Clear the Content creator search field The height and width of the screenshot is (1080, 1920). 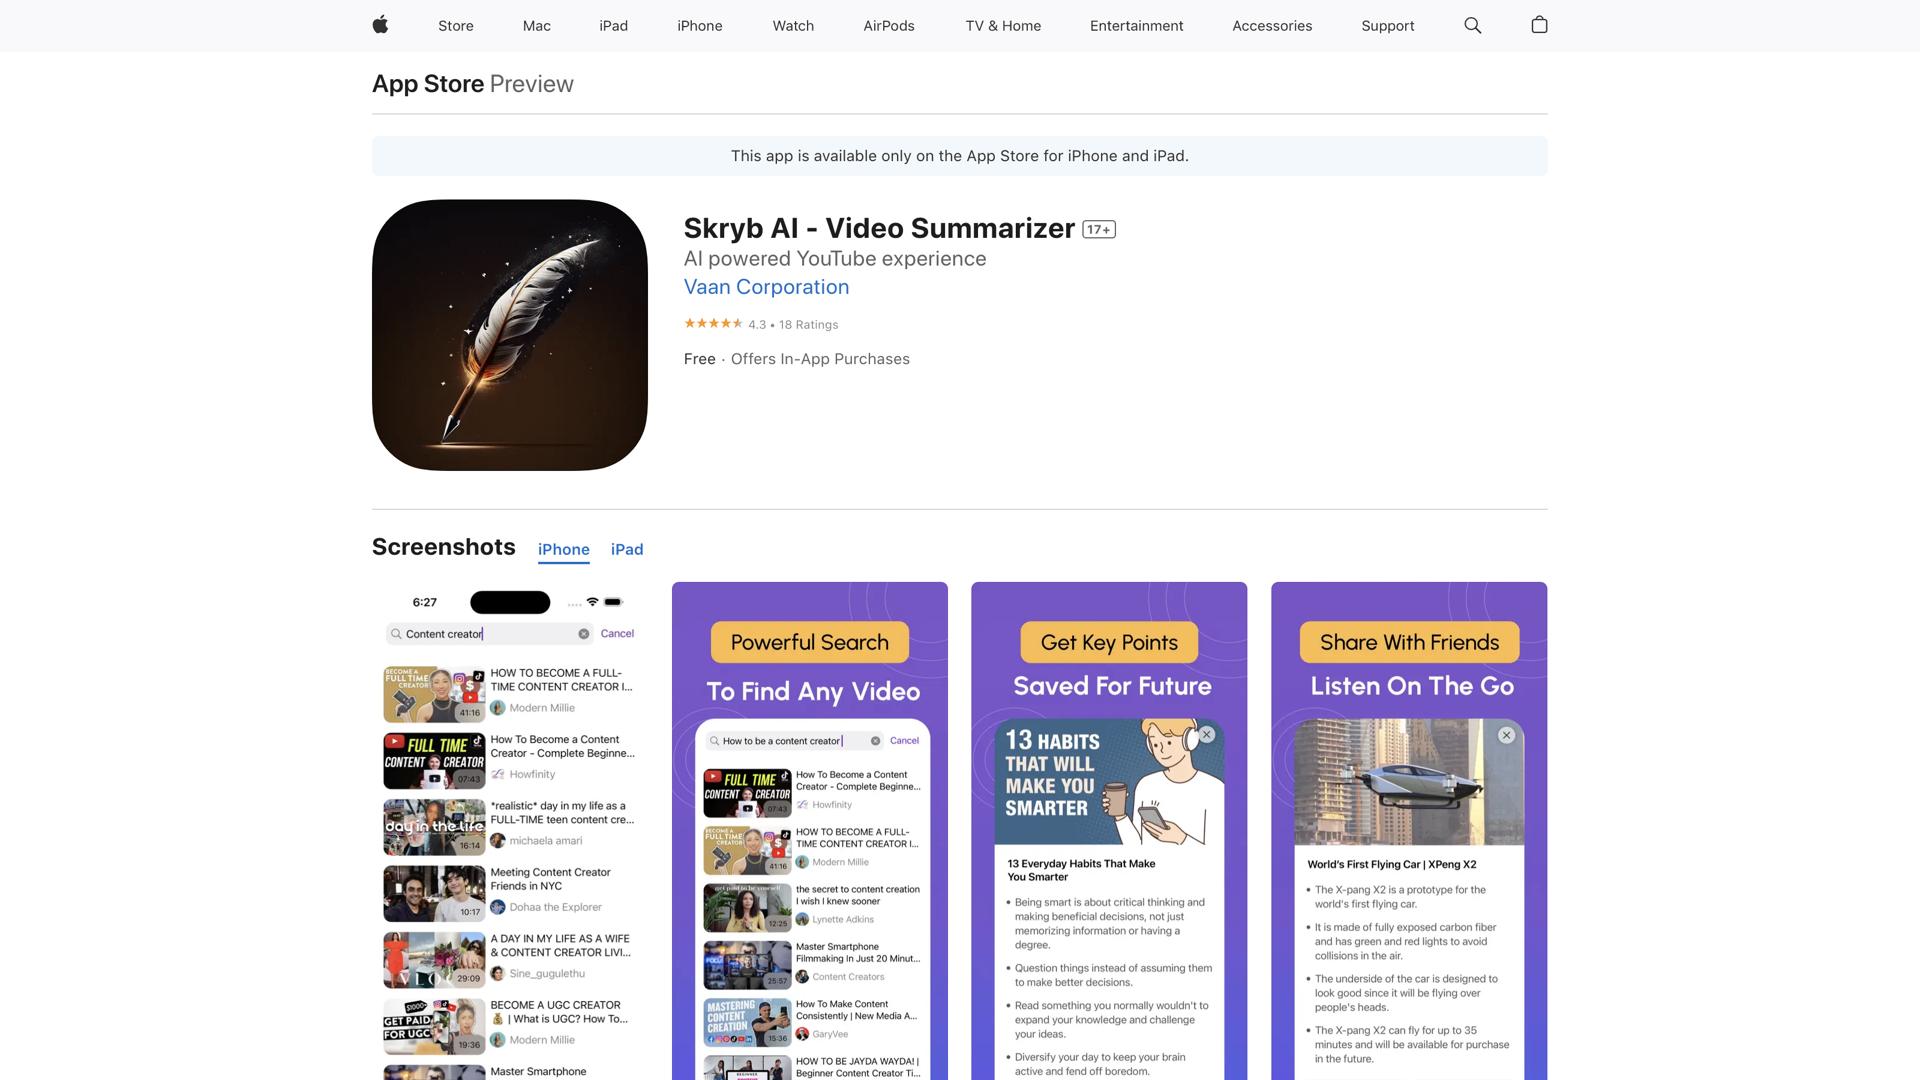pyautogui.click(x=584, y=634)
